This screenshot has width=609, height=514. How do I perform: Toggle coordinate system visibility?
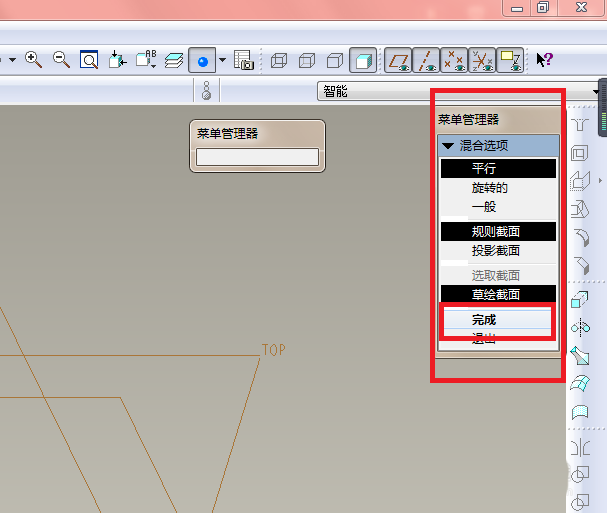(482, 61)
